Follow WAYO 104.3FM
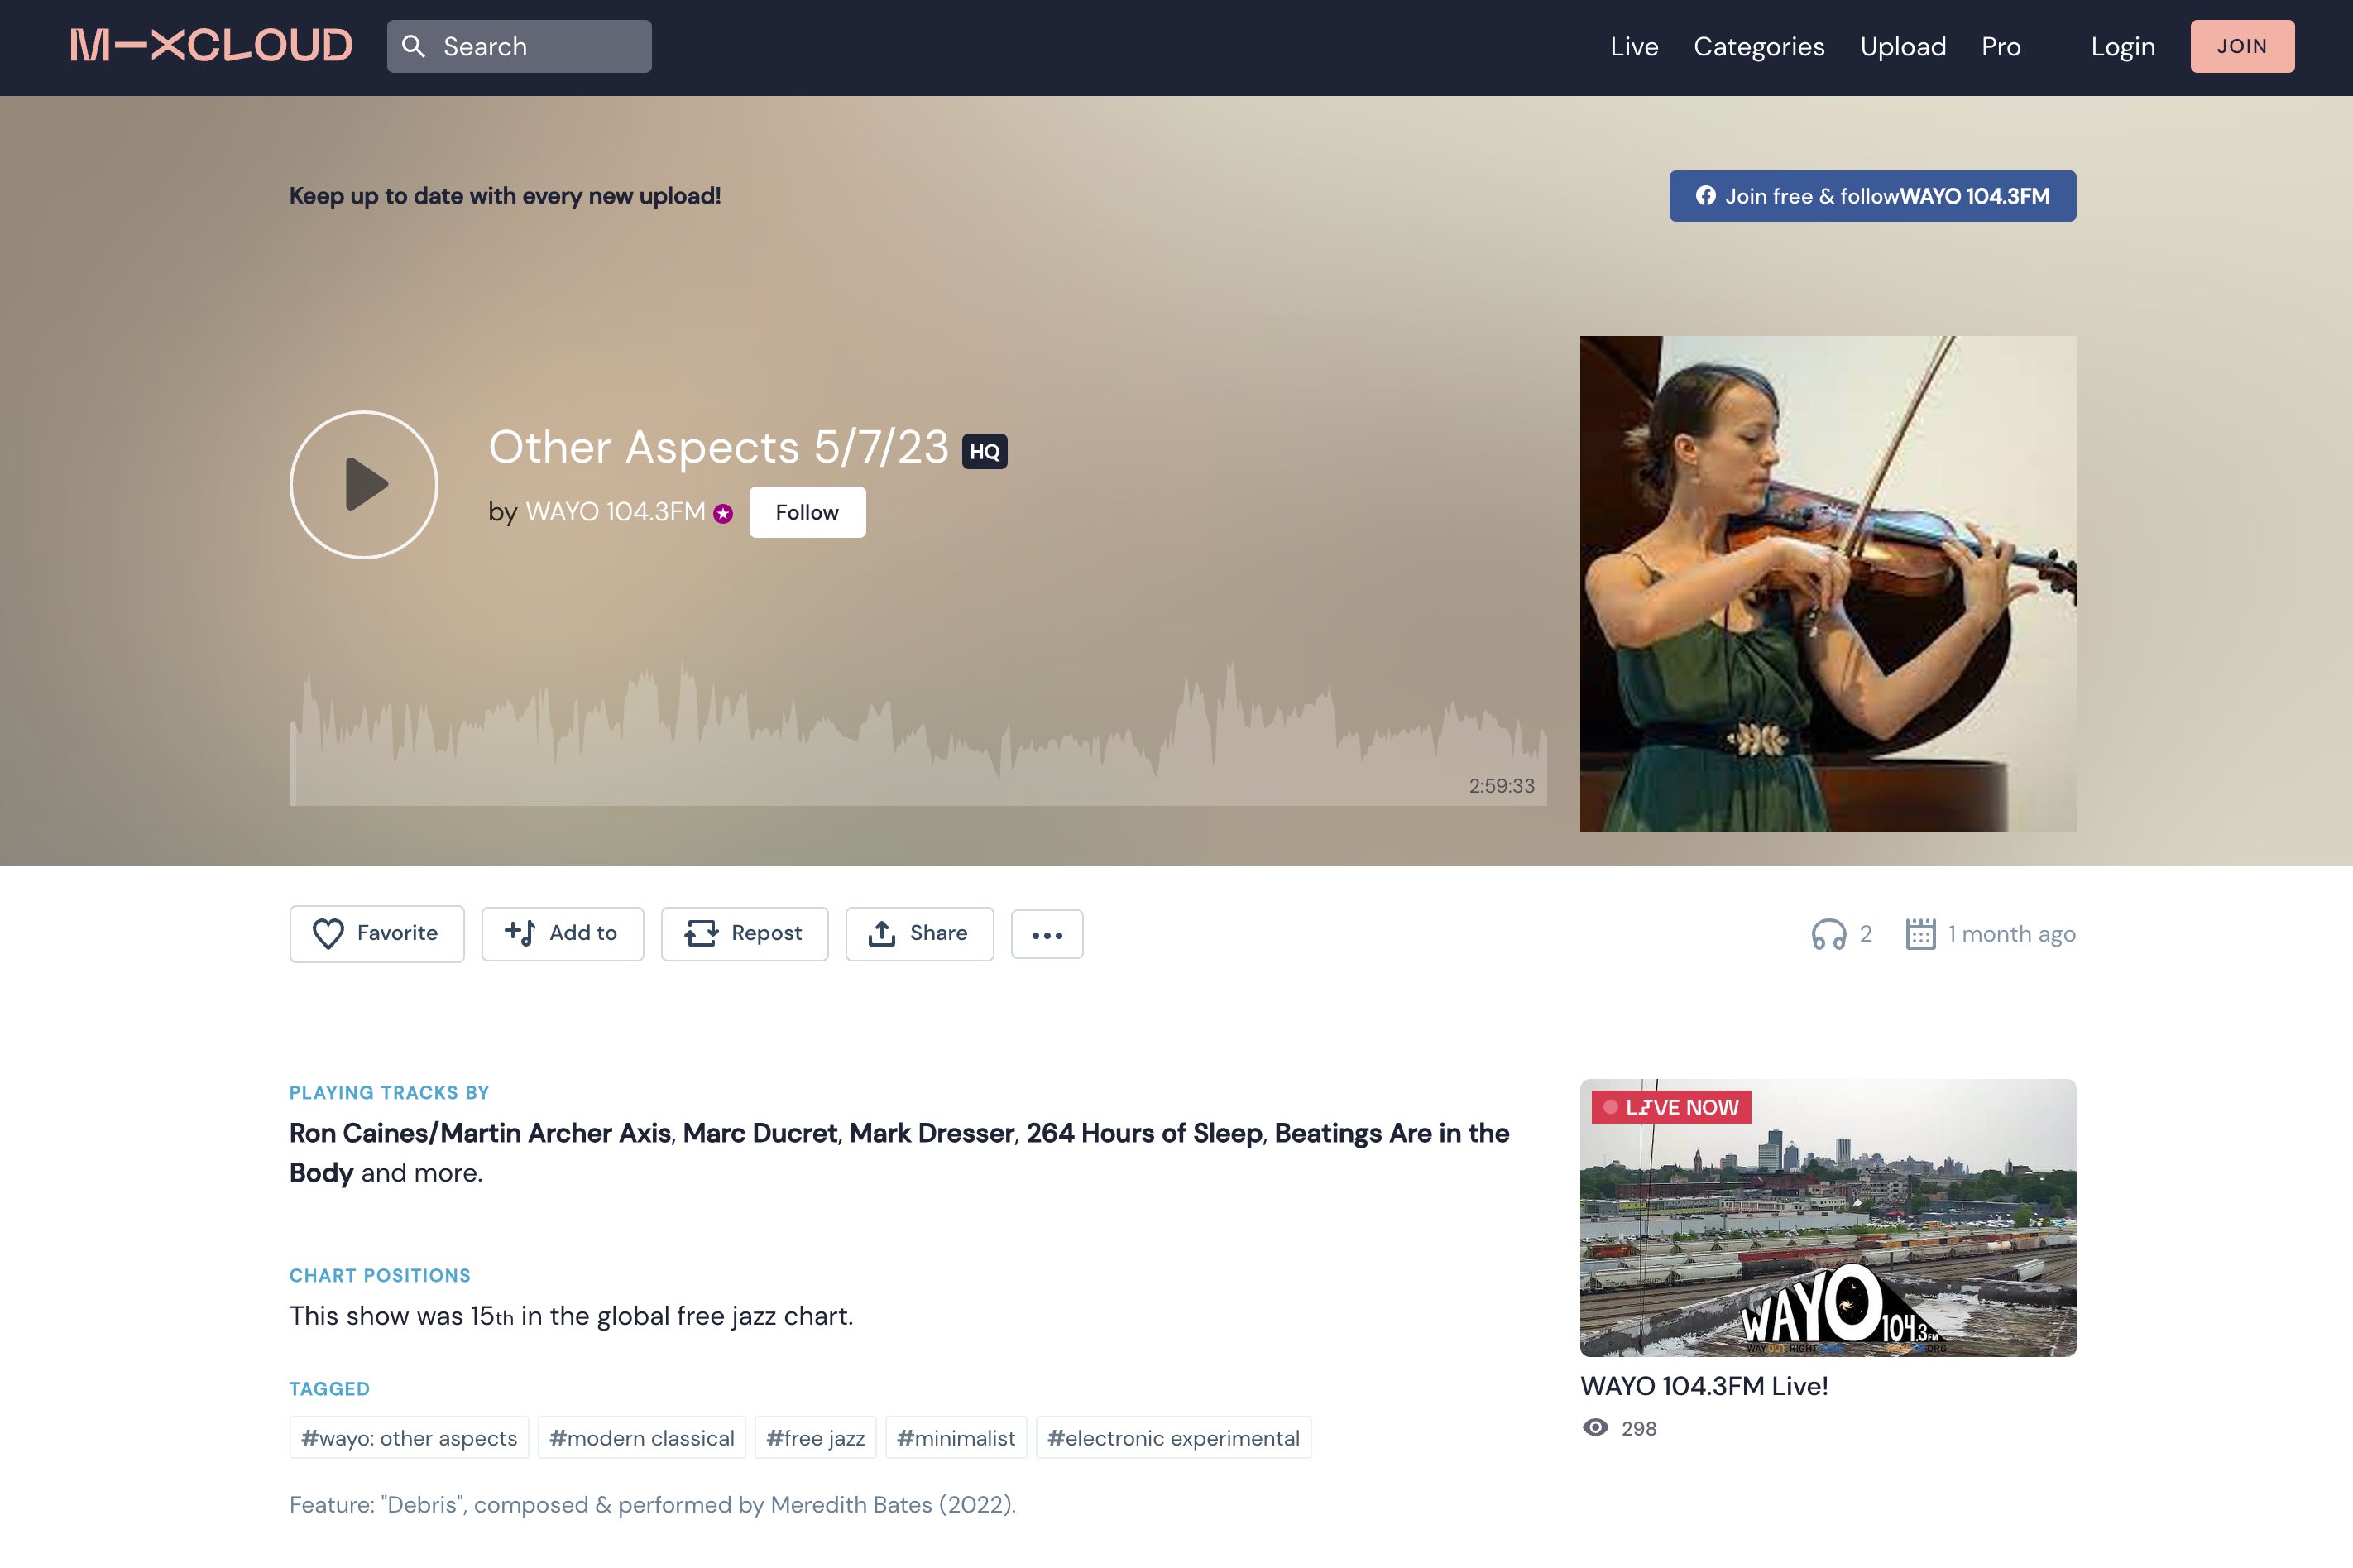Viewport: 2353px width, 1568px height. pyautogui.click(x=807, y=512)
